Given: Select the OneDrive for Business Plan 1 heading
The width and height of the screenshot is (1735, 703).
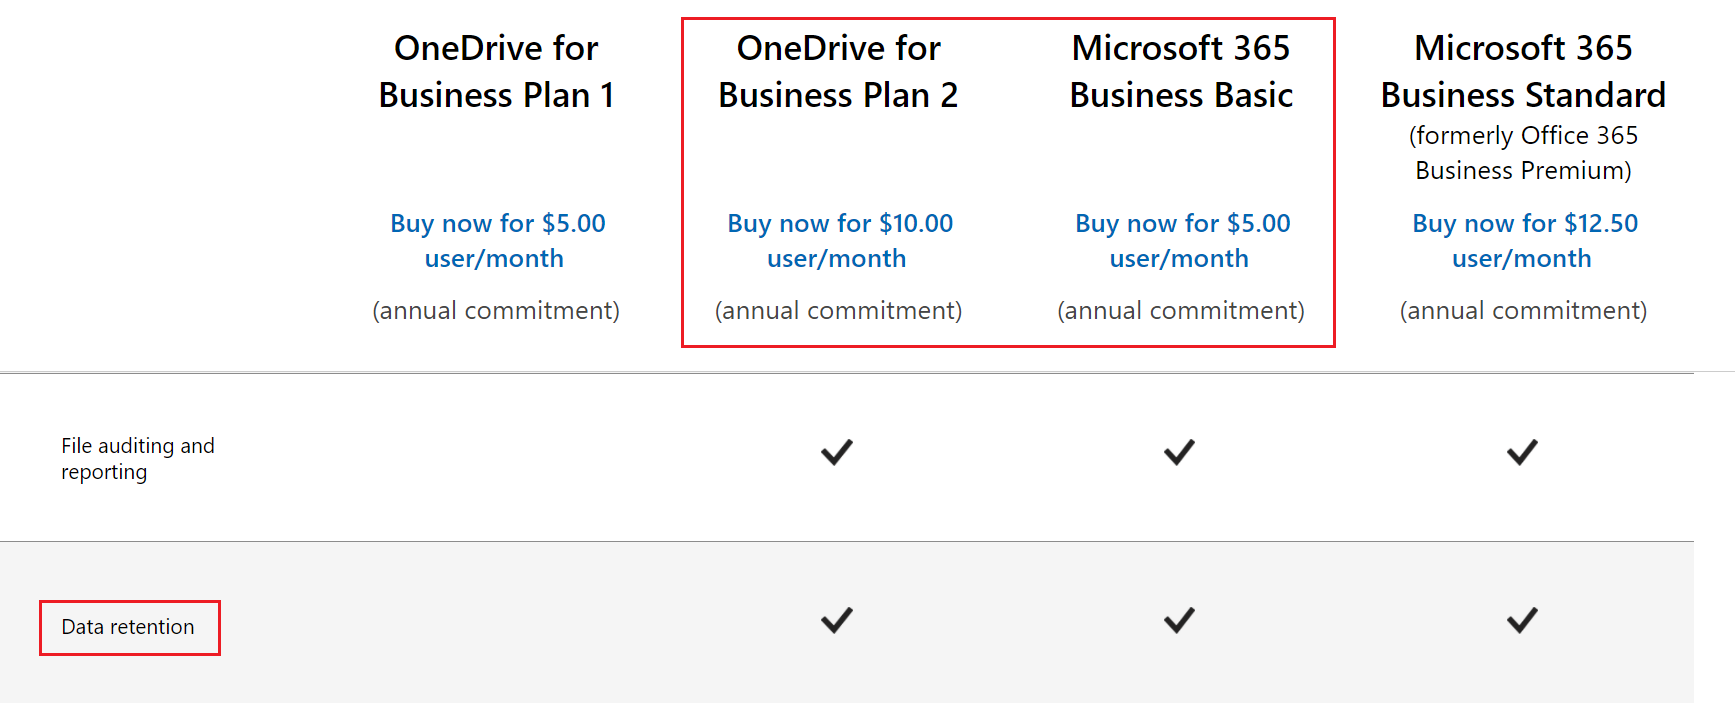Looking at the screenshot, I should 496,71.
